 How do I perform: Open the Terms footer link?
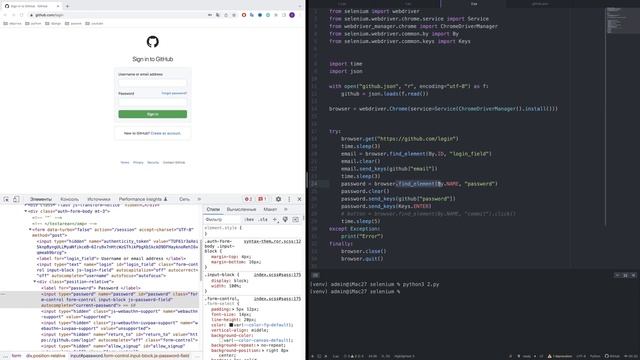coord(125,162)
